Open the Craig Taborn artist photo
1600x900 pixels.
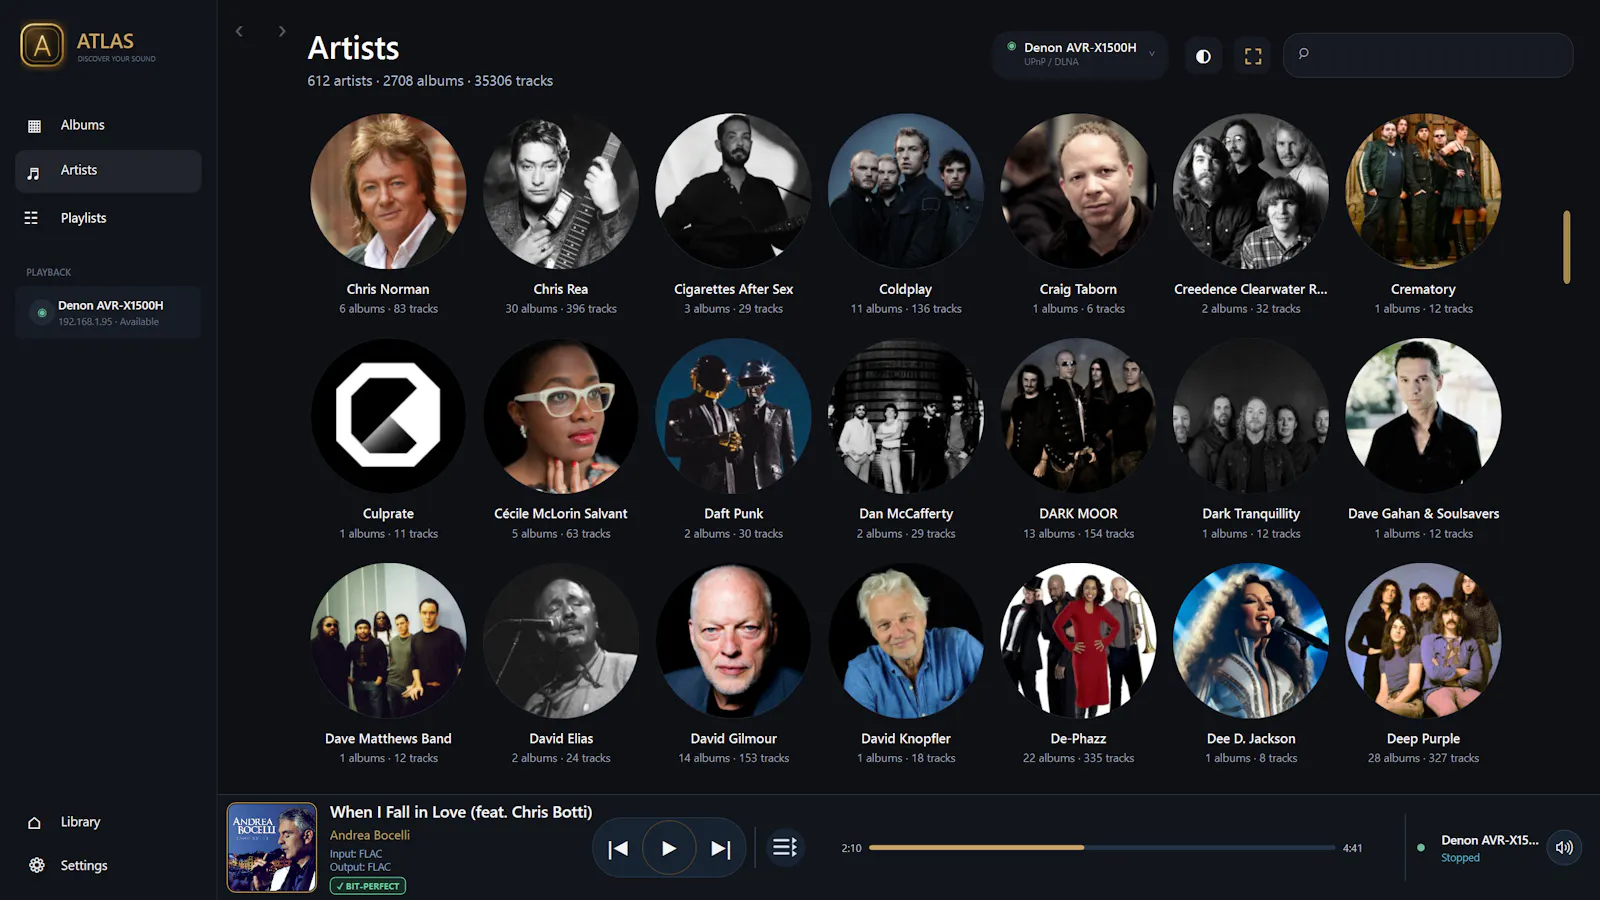pos(1078,191)
